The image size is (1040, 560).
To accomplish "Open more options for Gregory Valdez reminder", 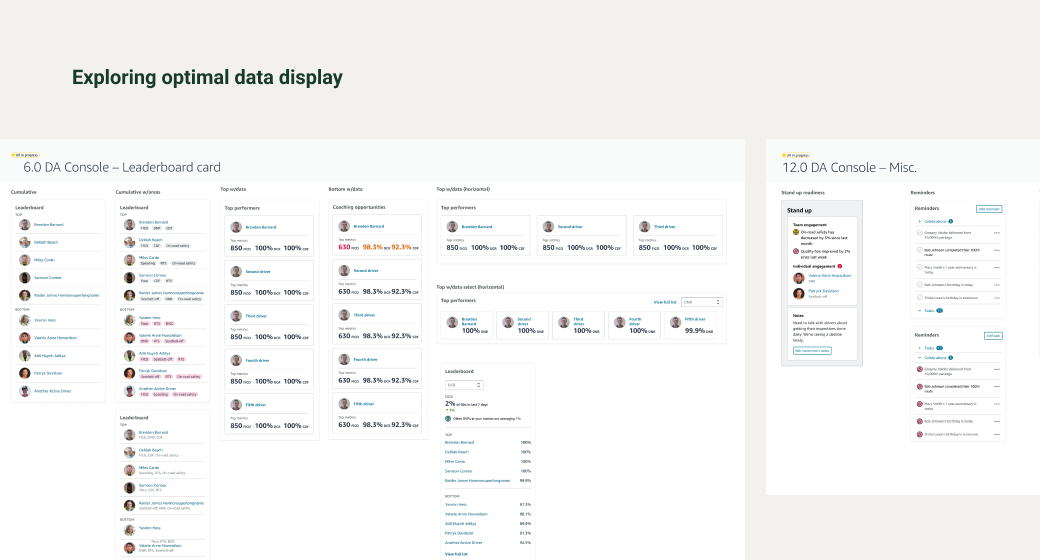I will coord(997,234).
